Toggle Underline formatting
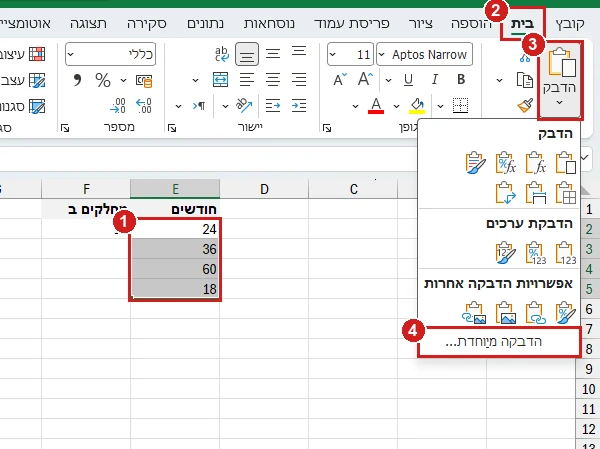Viewport: 600px width, 449px height. point(408,80)
